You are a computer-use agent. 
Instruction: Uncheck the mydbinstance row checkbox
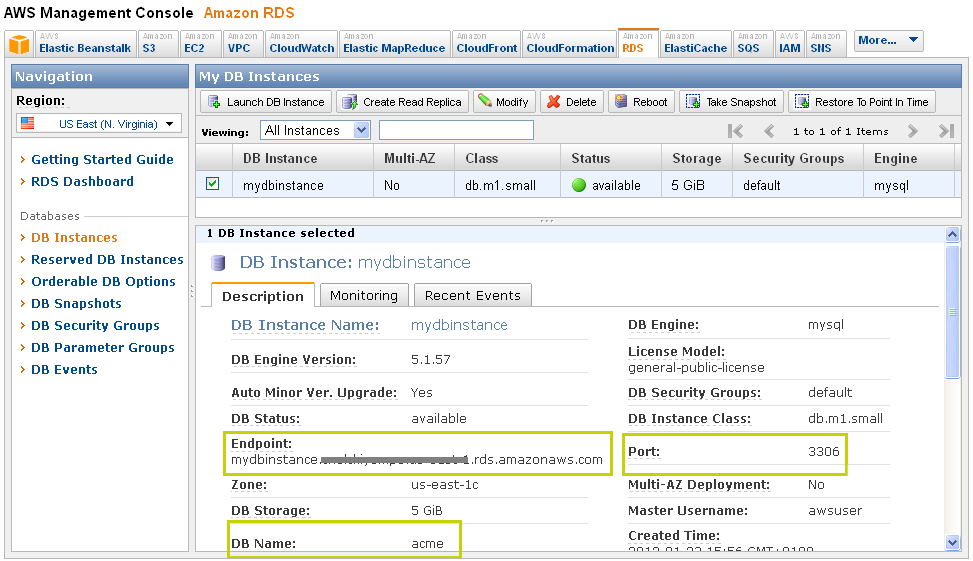(213, 184)
